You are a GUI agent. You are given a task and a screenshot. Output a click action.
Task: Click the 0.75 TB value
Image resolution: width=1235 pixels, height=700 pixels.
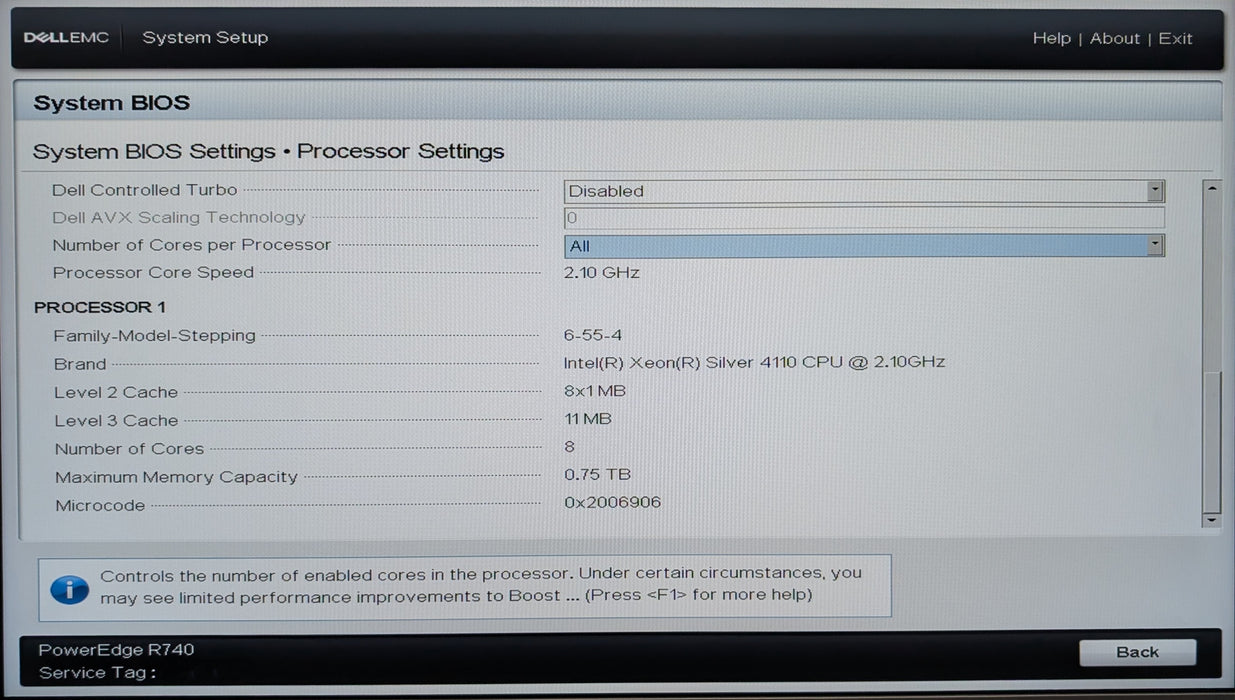[x=597, y=474]
